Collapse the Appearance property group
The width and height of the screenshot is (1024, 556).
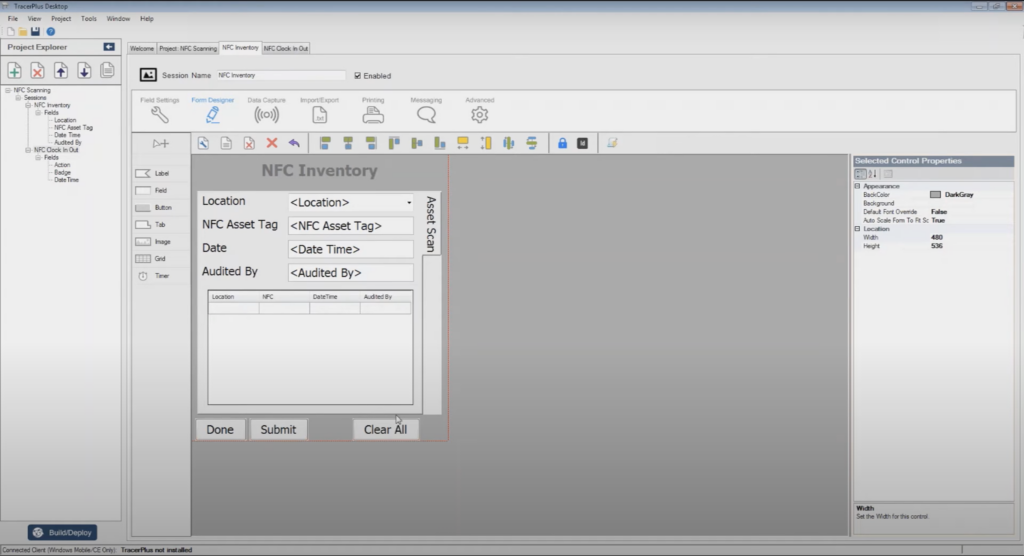(857, 186)
